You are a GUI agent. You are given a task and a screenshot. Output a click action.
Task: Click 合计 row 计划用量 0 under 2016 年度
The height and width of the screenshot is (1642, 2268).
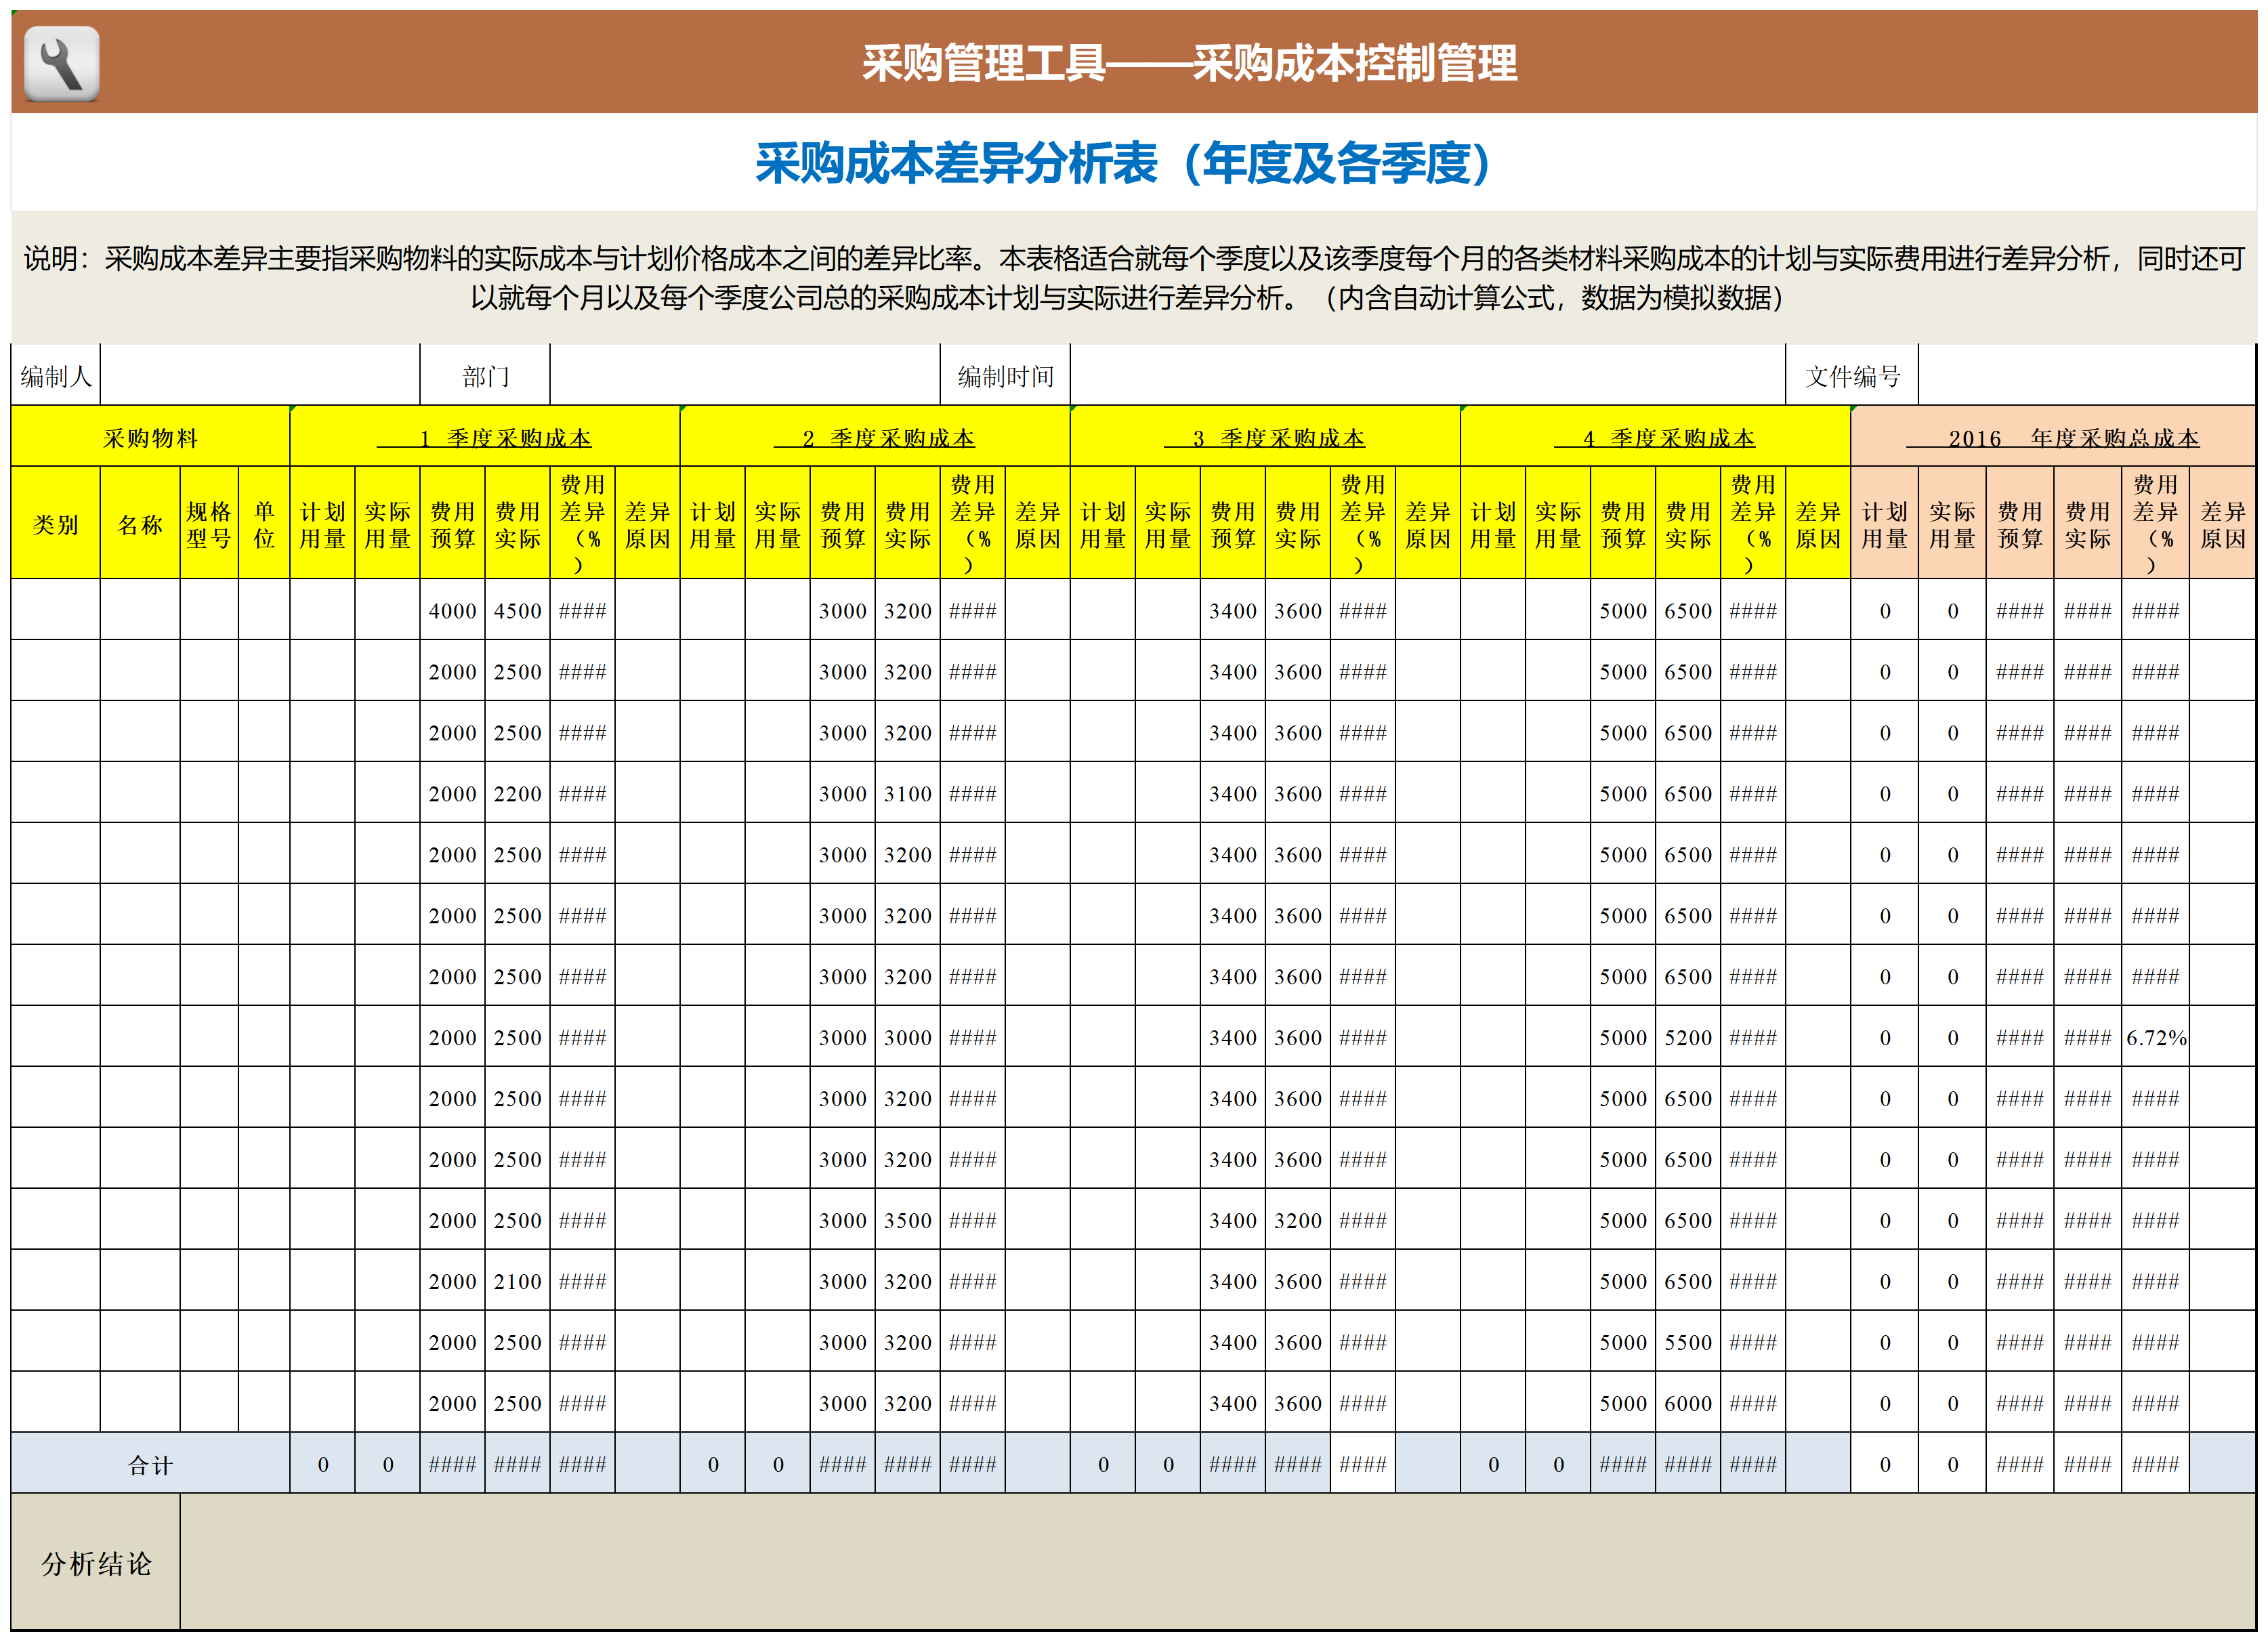coord(1885,1464)
